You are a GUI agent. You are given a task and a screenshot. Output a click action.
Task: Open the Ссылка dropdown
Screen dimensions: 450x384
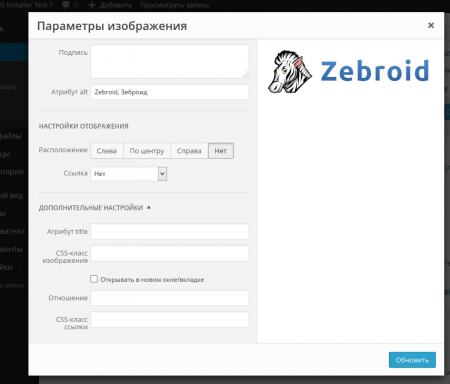129,174
